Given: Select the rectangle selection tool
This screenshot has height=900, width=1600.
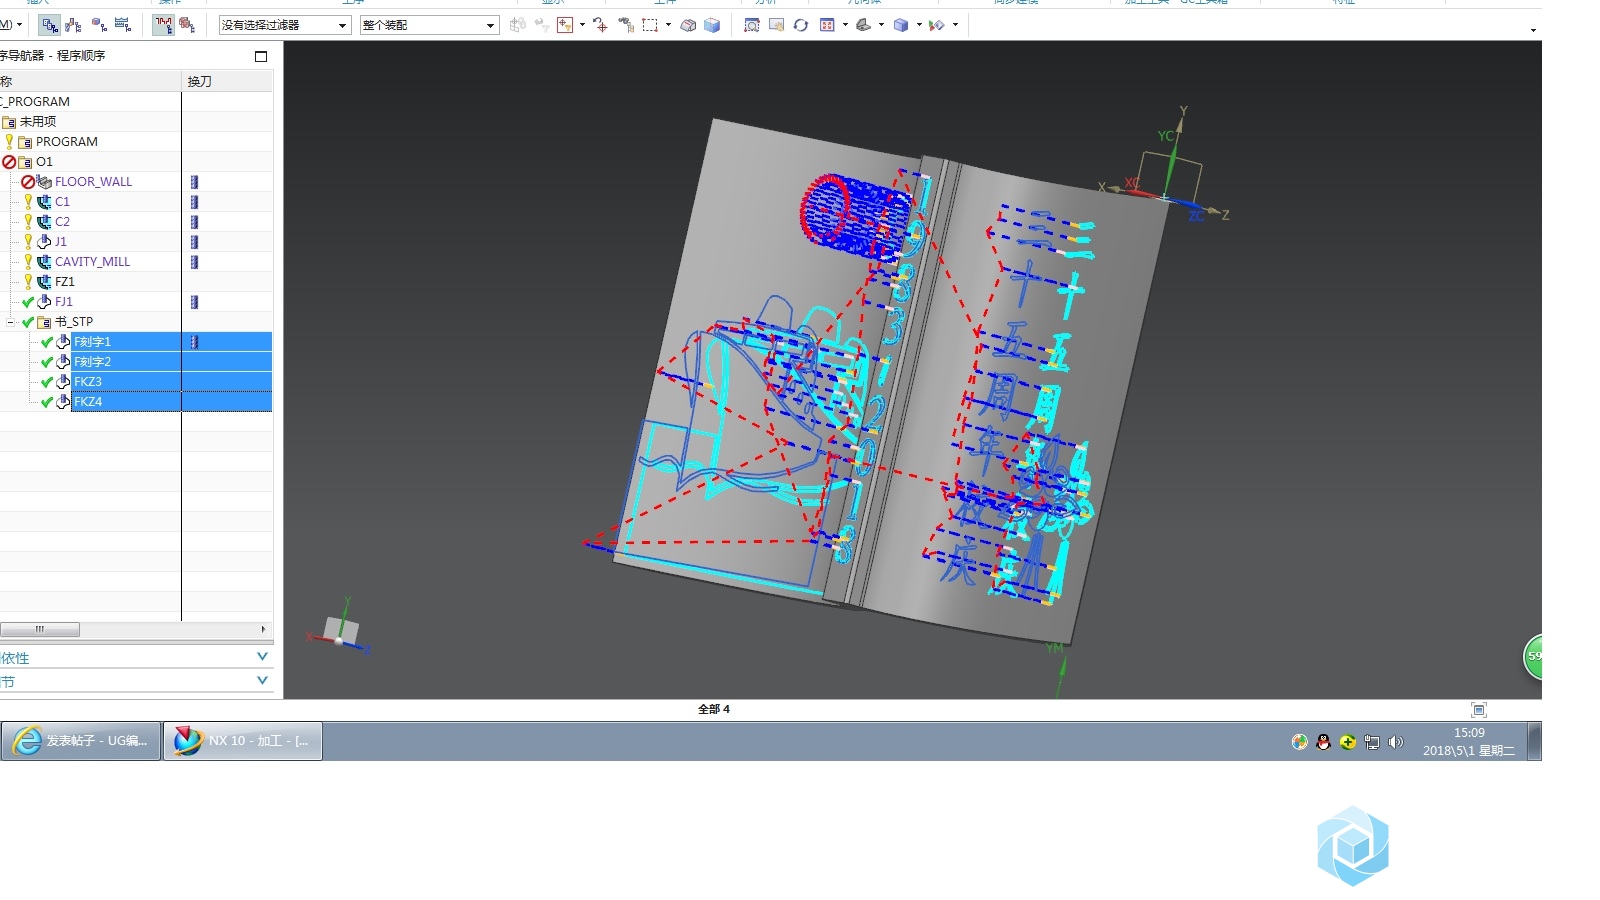Looking at the screenshot, I should coord(650,25).
